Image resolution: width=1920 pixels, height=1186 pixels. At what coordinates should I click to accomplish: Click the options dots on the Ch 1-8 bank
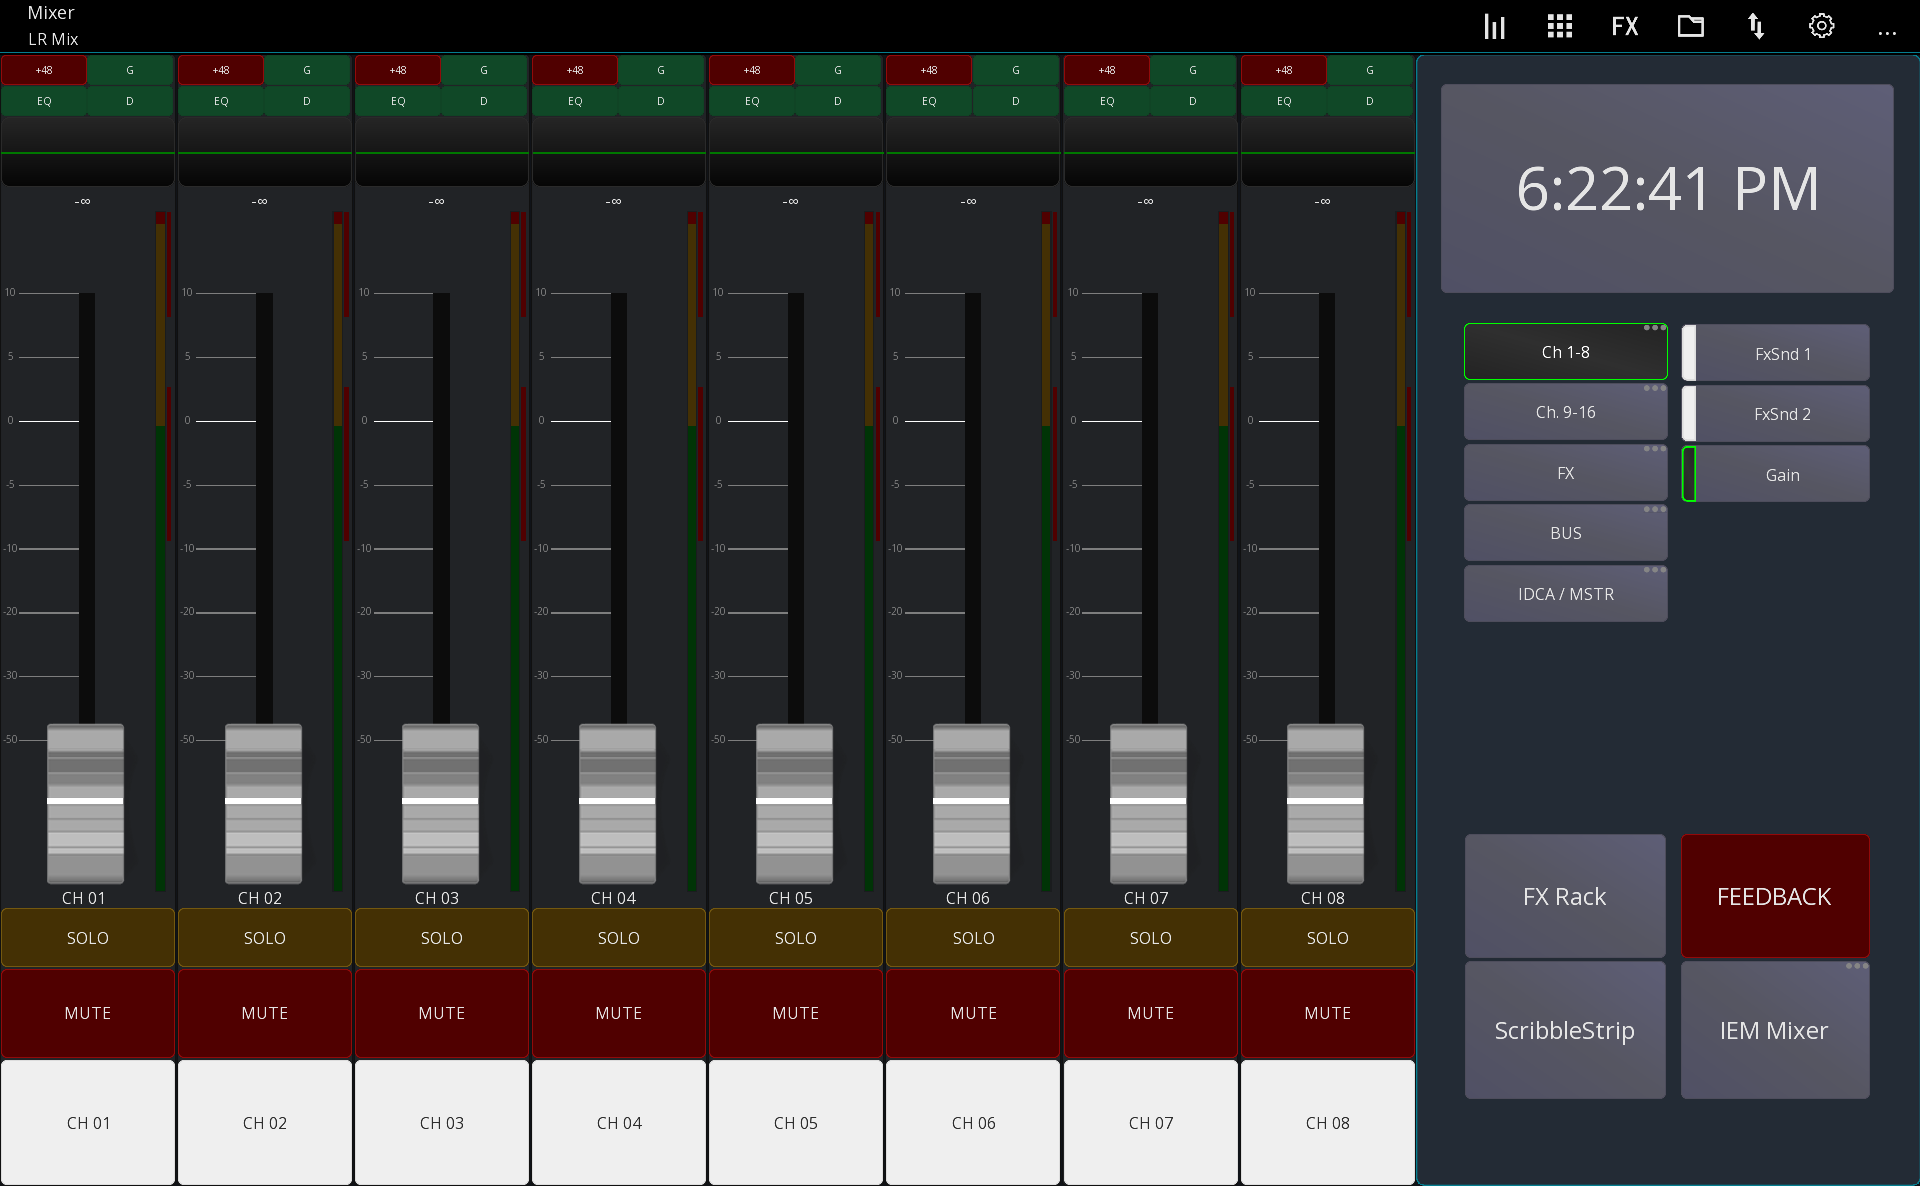click(1655, 327)
